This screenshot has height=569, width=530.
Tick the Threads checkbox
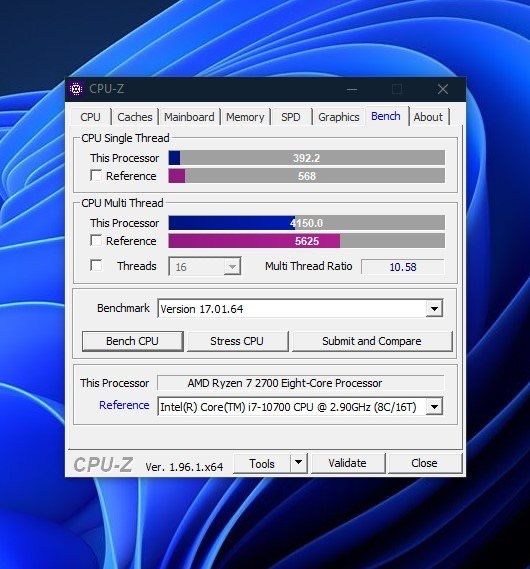click(96, 265)
